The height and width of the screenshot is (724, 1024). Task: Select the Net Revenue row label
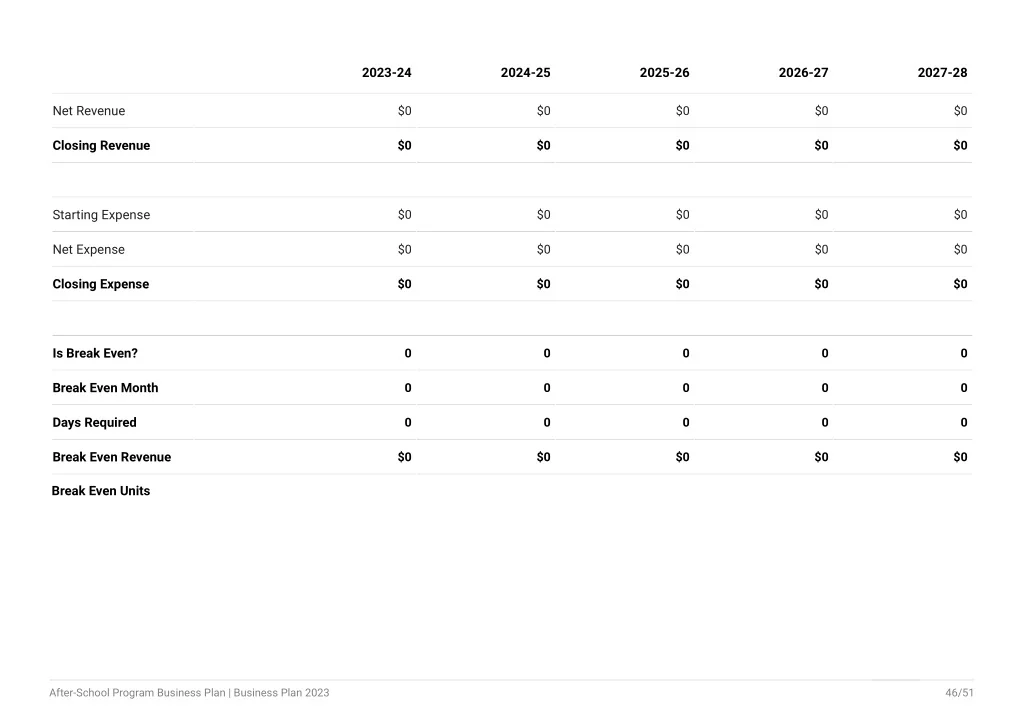point(89,111)
